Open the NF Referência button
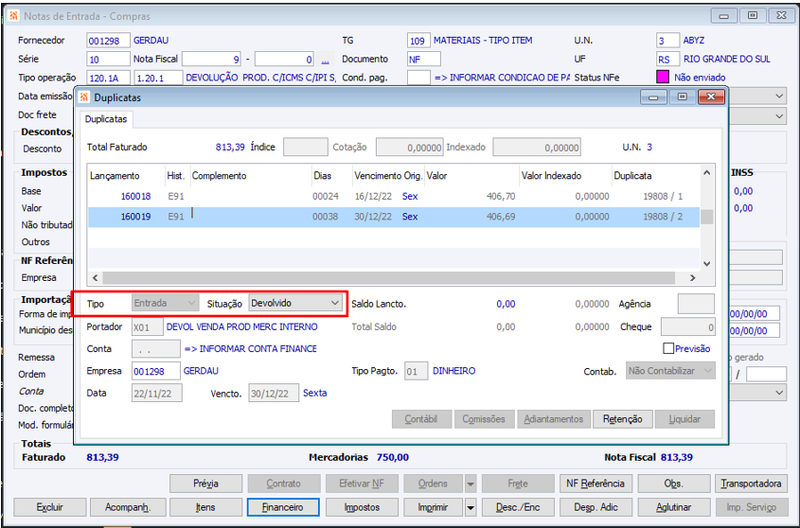 [x=595, y=484]
